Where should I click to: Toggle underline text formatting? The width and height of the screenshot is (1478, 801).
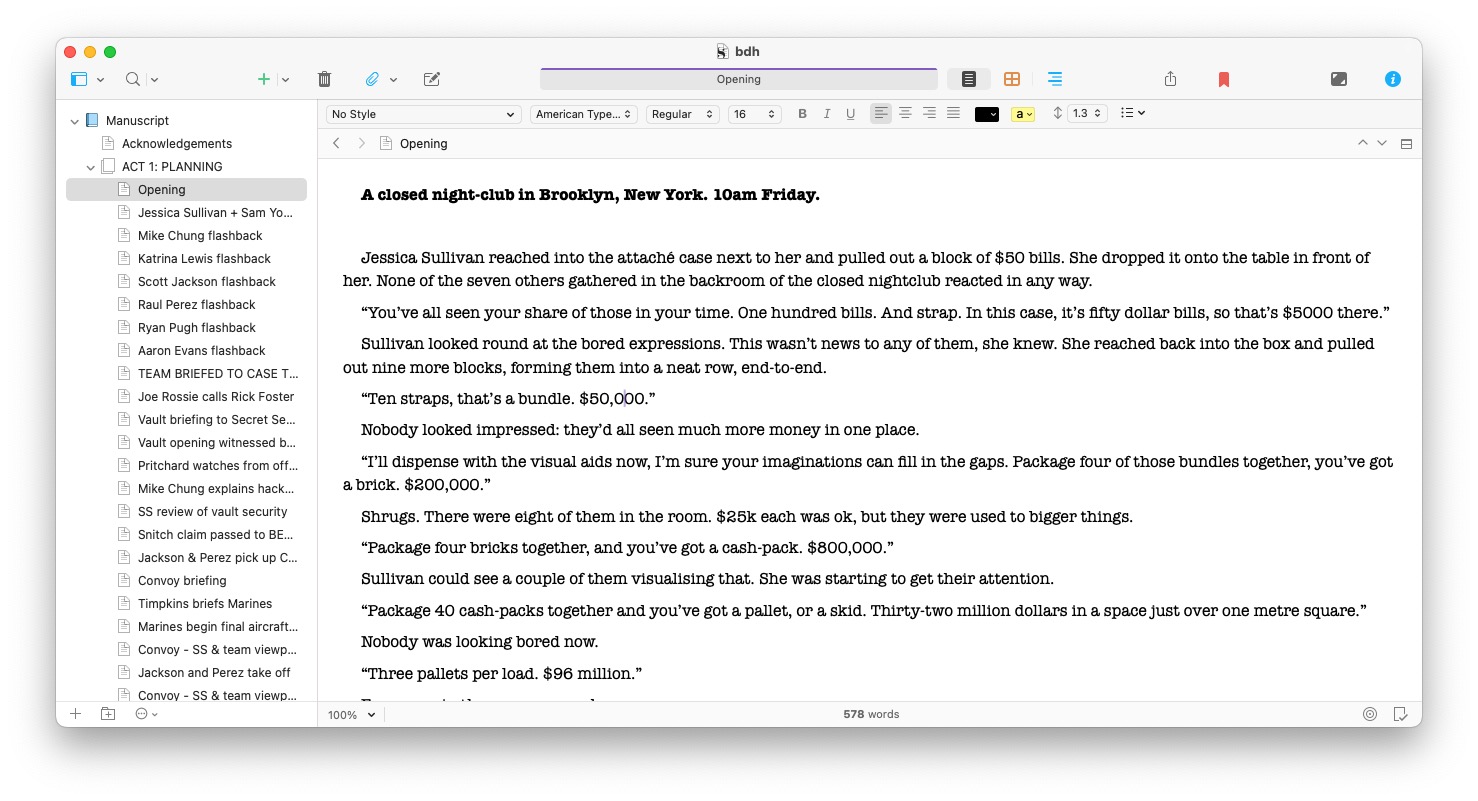coord(851,114)
